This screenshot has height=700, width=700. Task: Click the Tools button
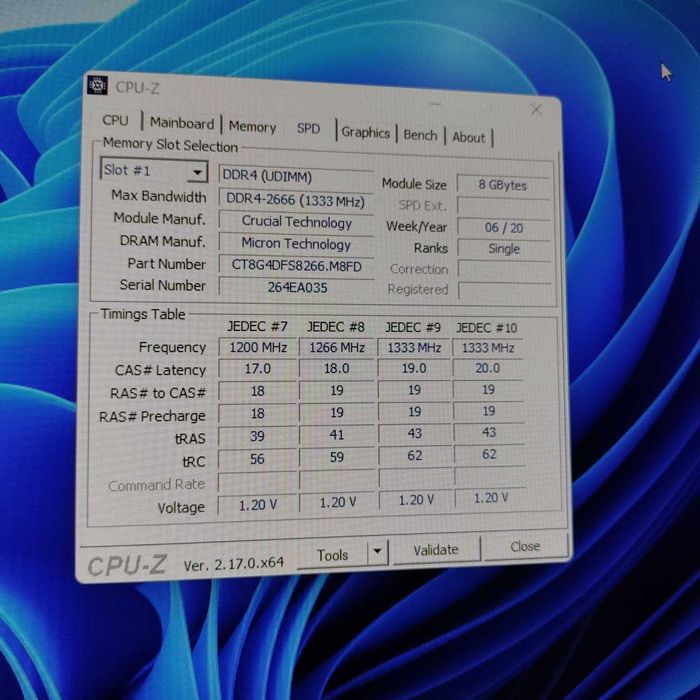click(x=332, y=555)
